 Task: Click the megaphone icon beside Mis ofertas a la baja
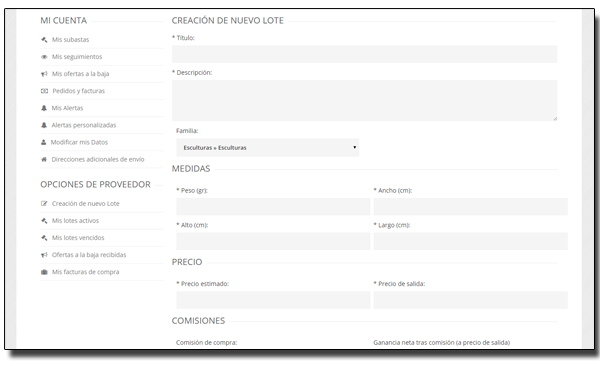(44, 74)
